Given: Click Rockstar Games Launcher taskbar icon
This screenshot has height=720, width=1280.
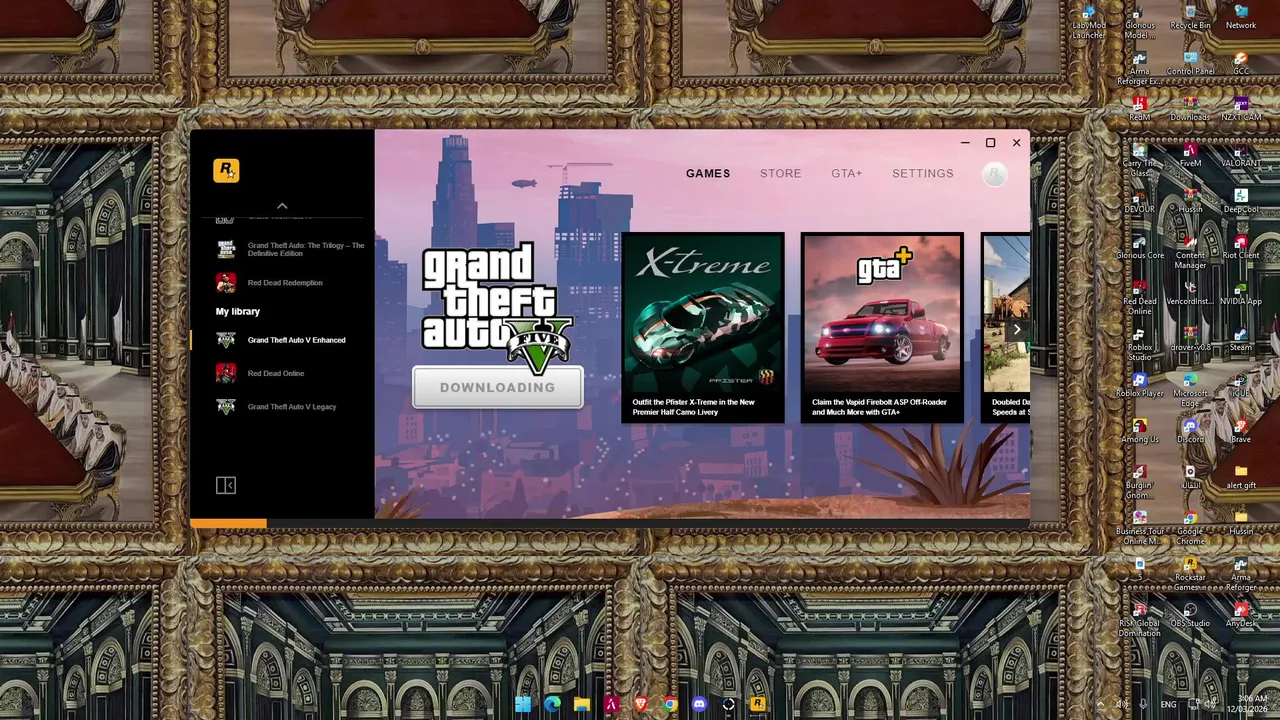Looking at the screenshot, I should (758, 704).
